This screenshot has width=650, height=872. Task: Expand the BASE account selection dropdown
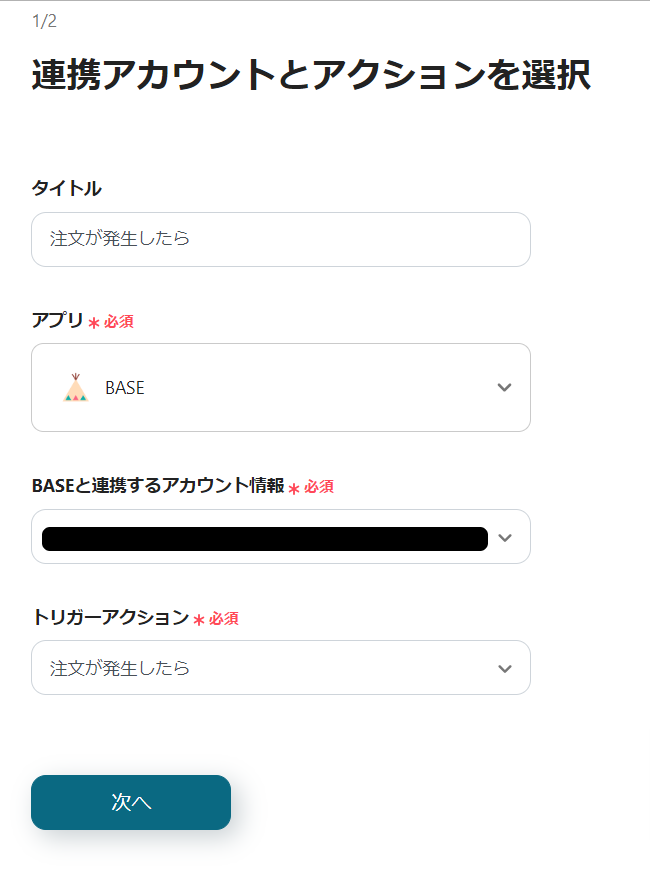click(x=280, y=538)
